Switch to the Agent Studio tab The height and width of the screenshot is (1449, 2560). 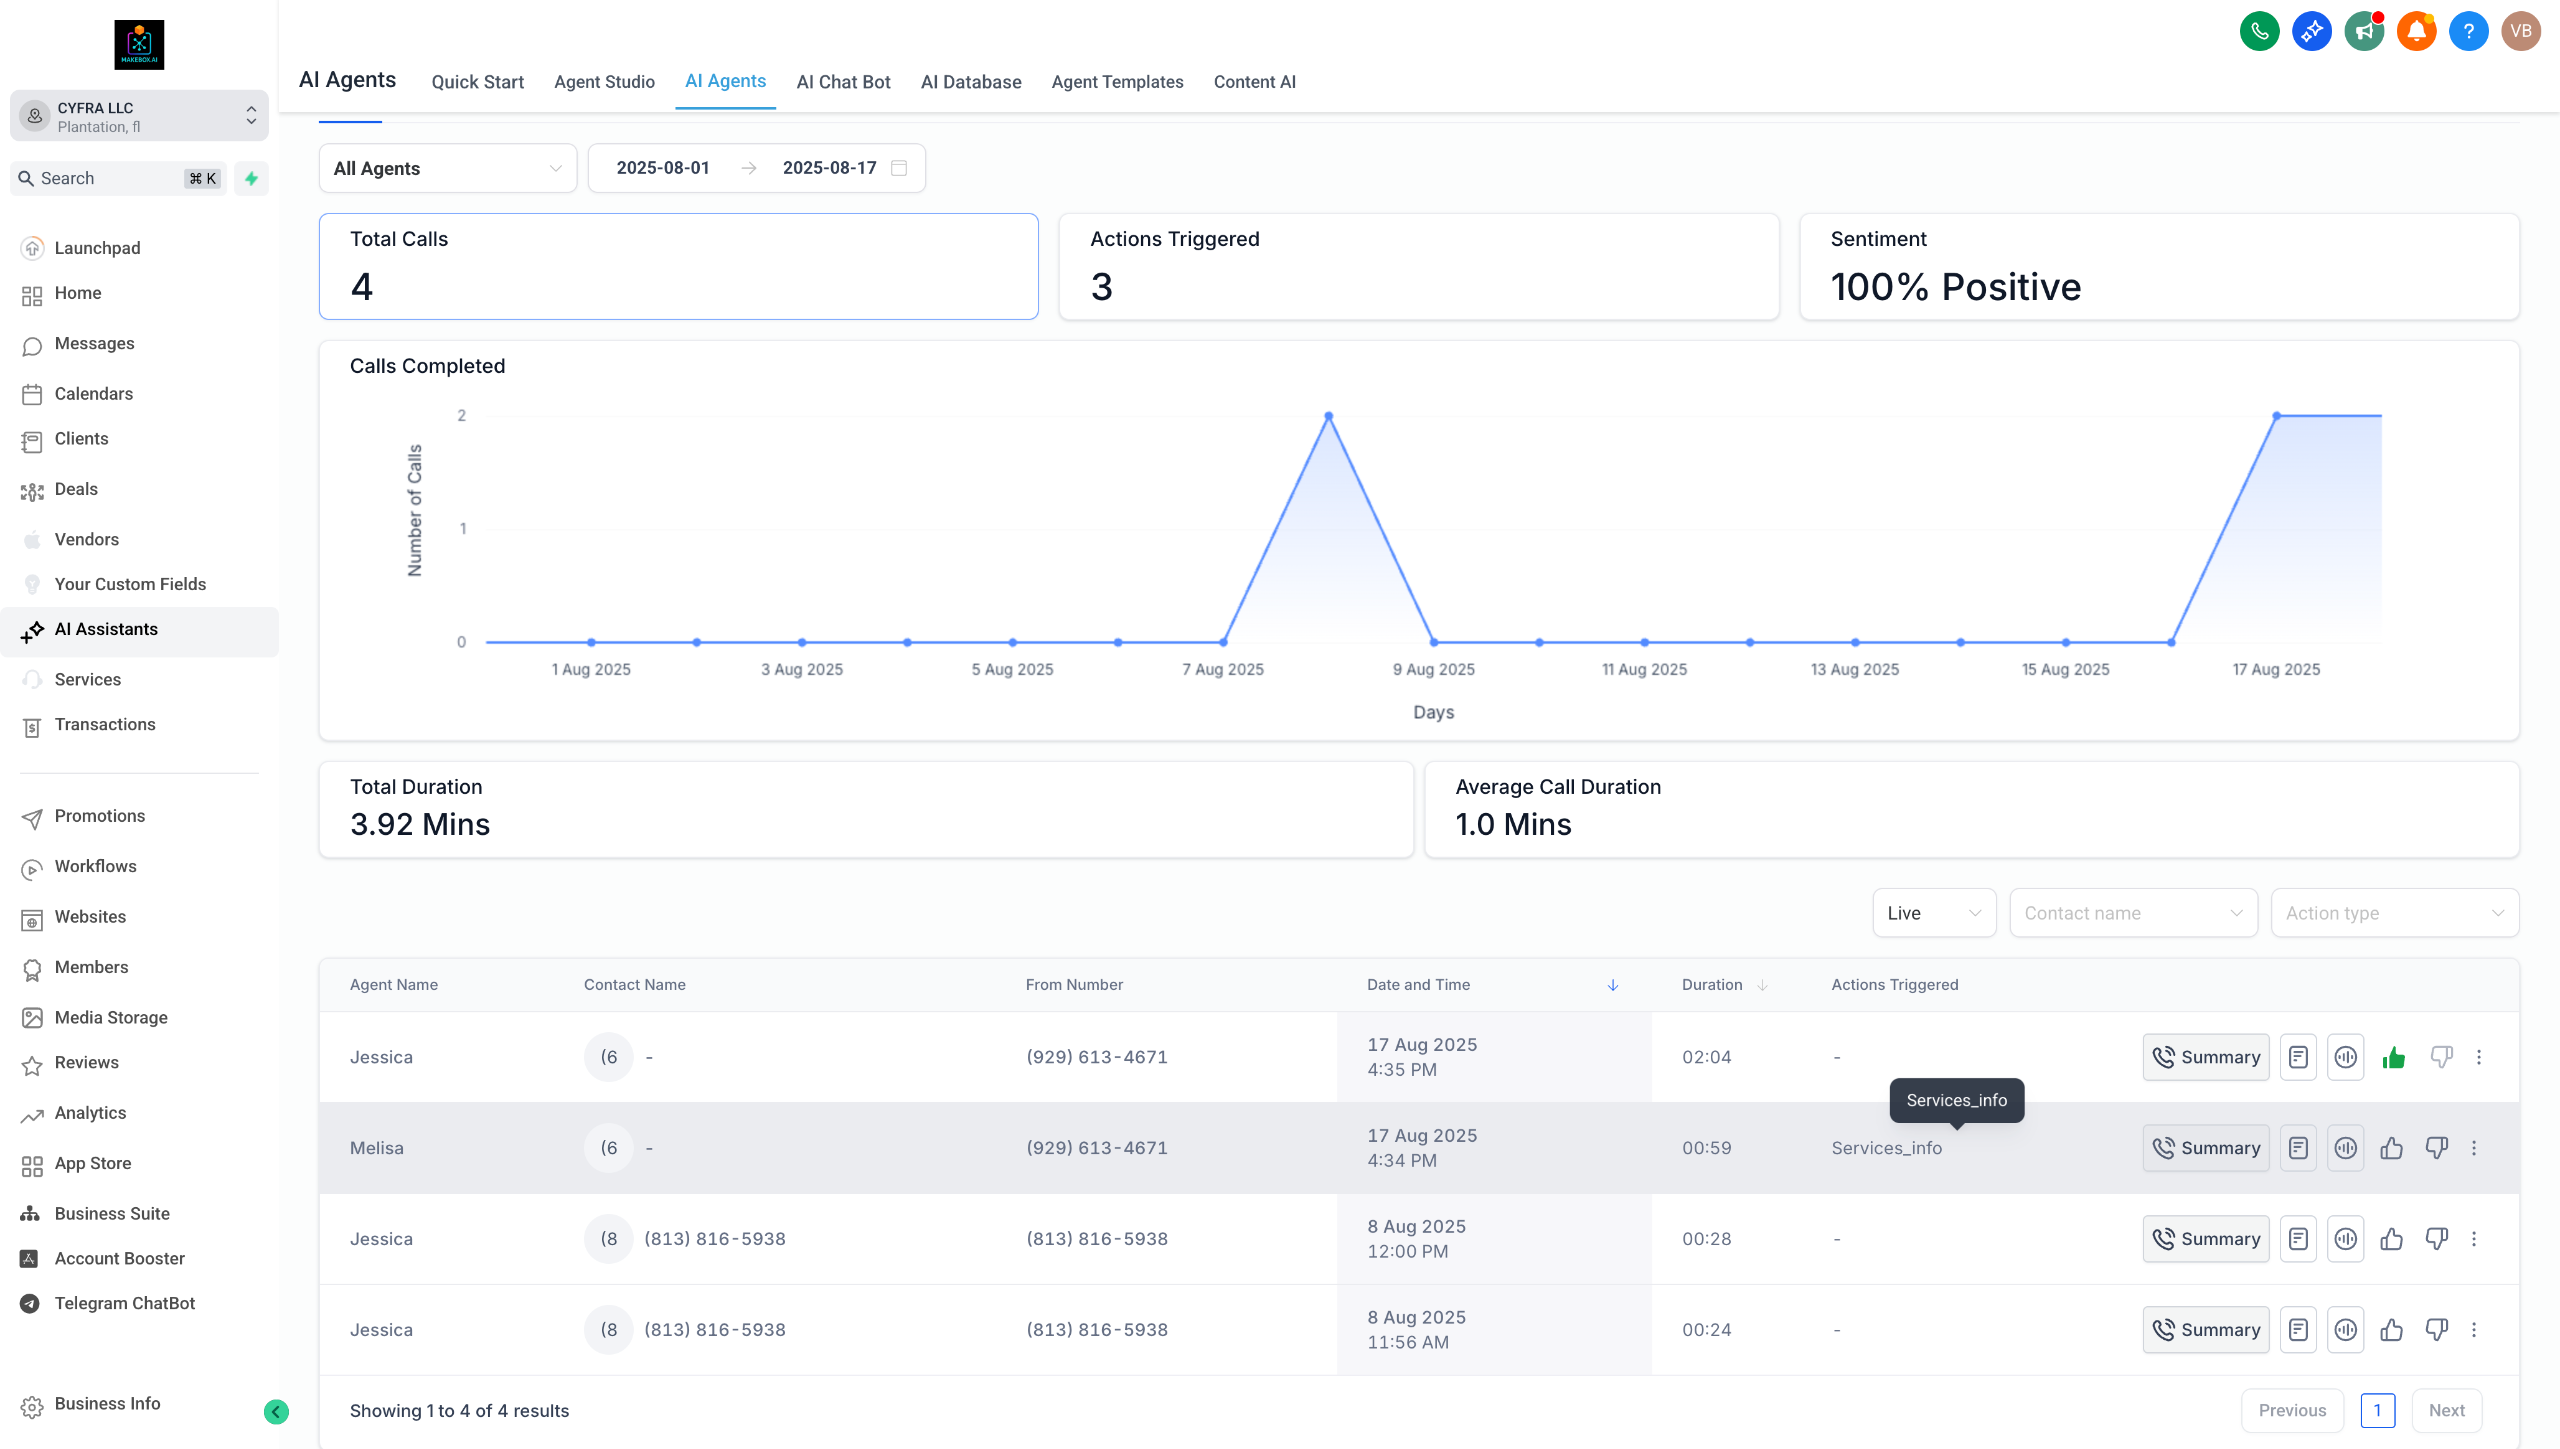click(x=604, y=82)
